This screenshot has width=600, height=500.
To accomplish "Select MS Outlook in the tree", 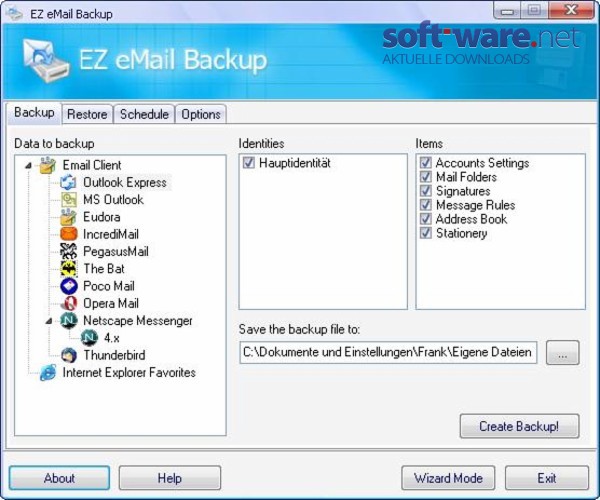I will [x=113, y=200].
